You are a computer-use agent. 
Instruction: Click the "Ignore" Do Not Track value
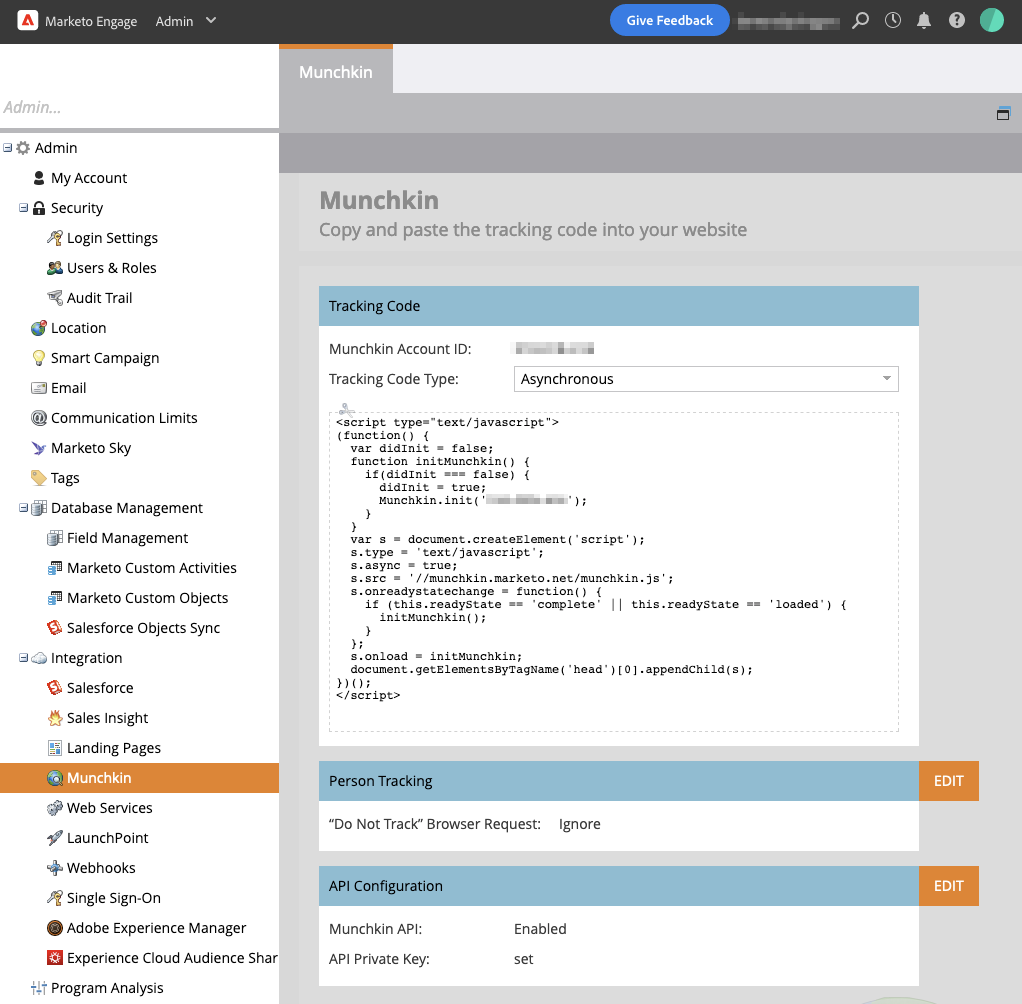click(x=579, y=824)
